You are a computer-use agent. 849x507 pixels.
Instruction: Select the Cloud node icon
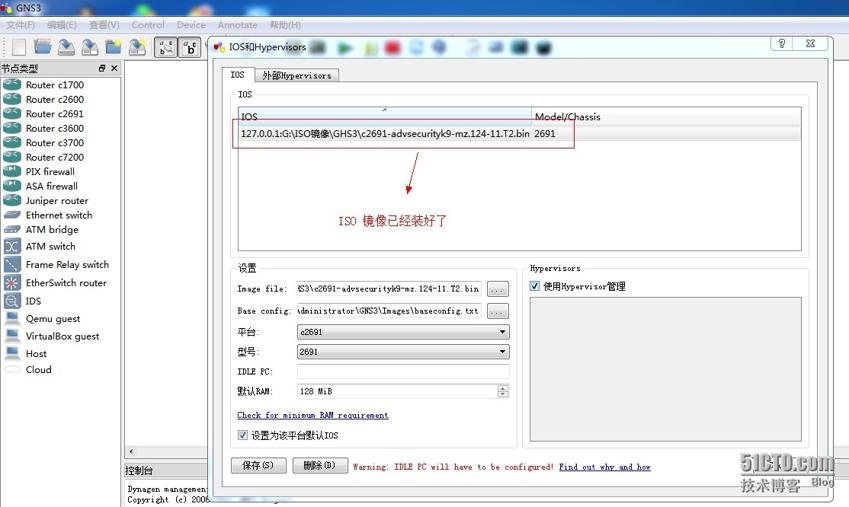pos(12,369)
